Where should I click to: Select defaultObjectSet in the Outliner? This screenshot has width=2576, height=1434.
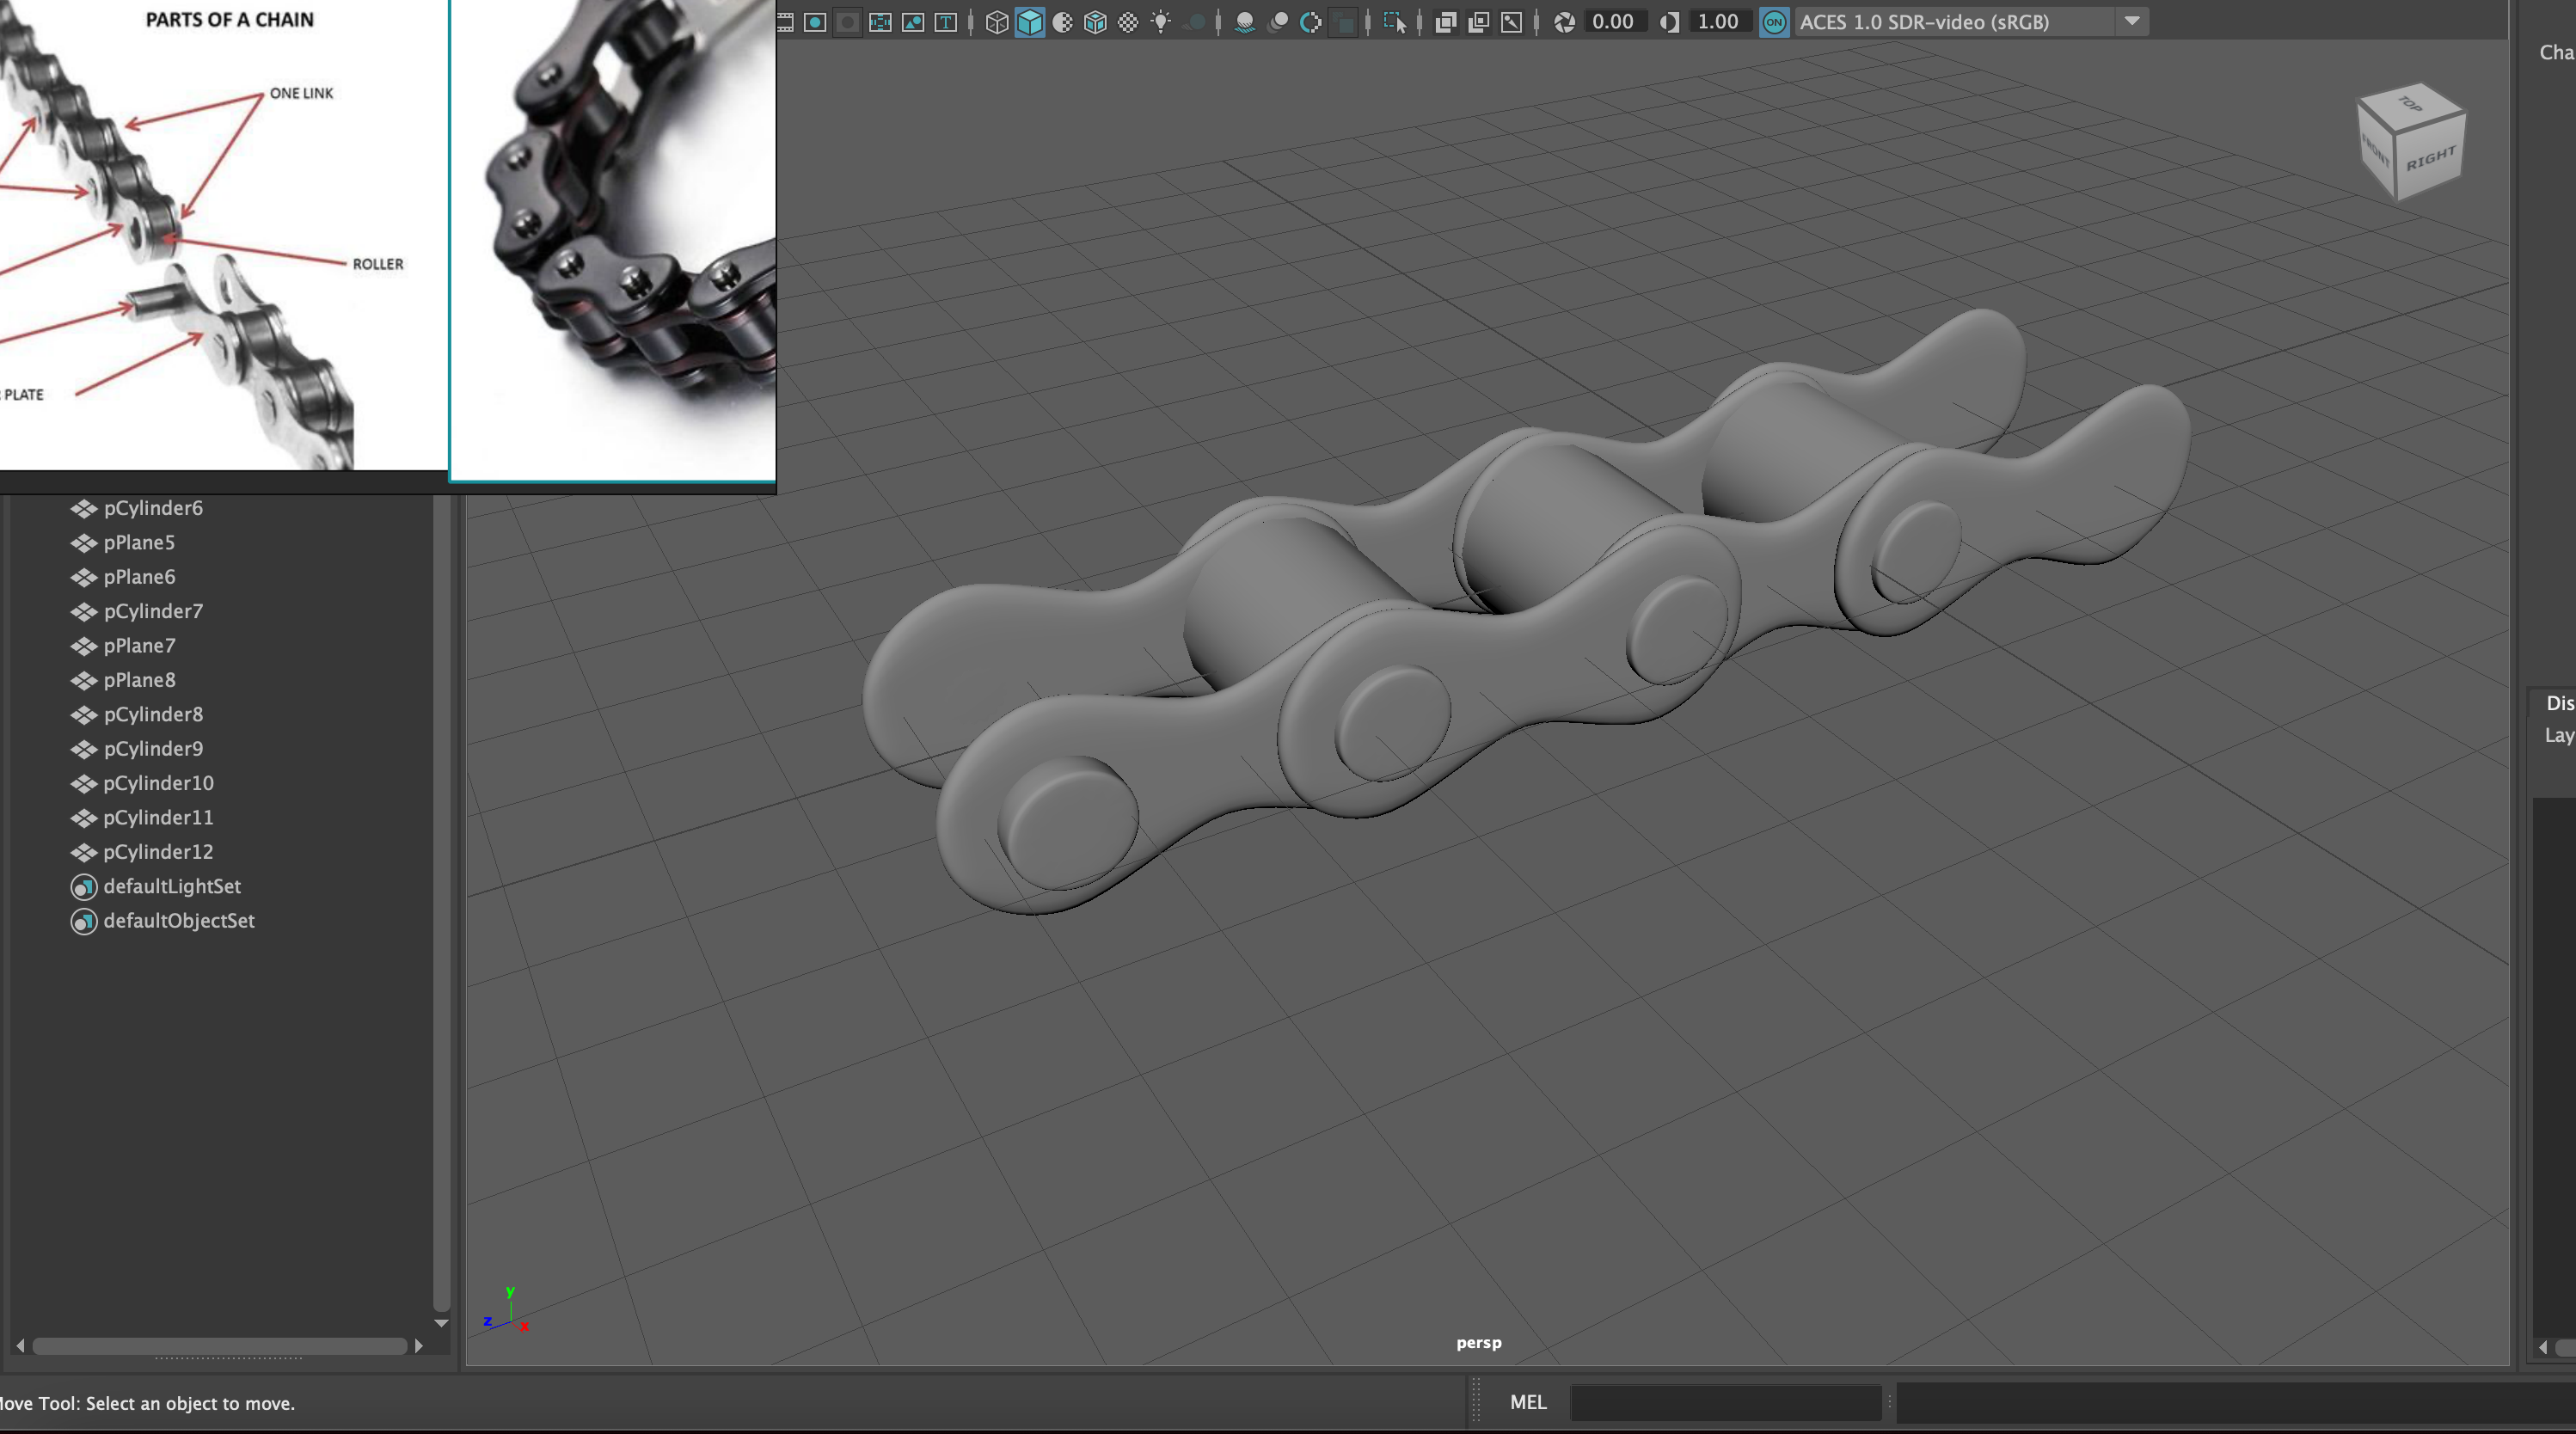click(x=179, y=921)
